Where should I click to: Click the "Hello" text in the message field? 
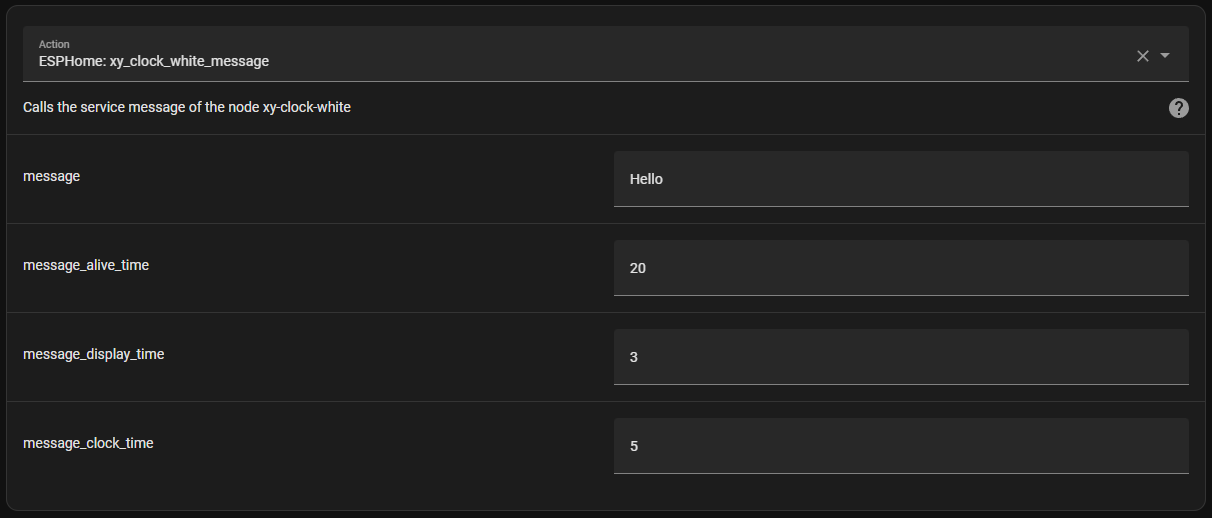click(646, 180)
